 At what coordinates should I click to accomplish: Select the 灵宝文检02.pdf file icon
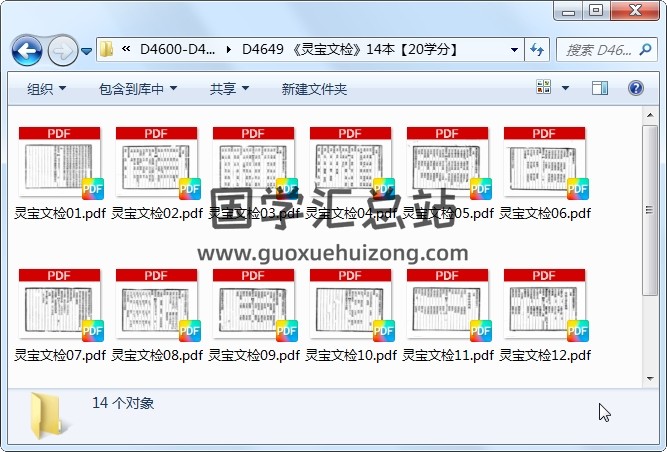157,163
